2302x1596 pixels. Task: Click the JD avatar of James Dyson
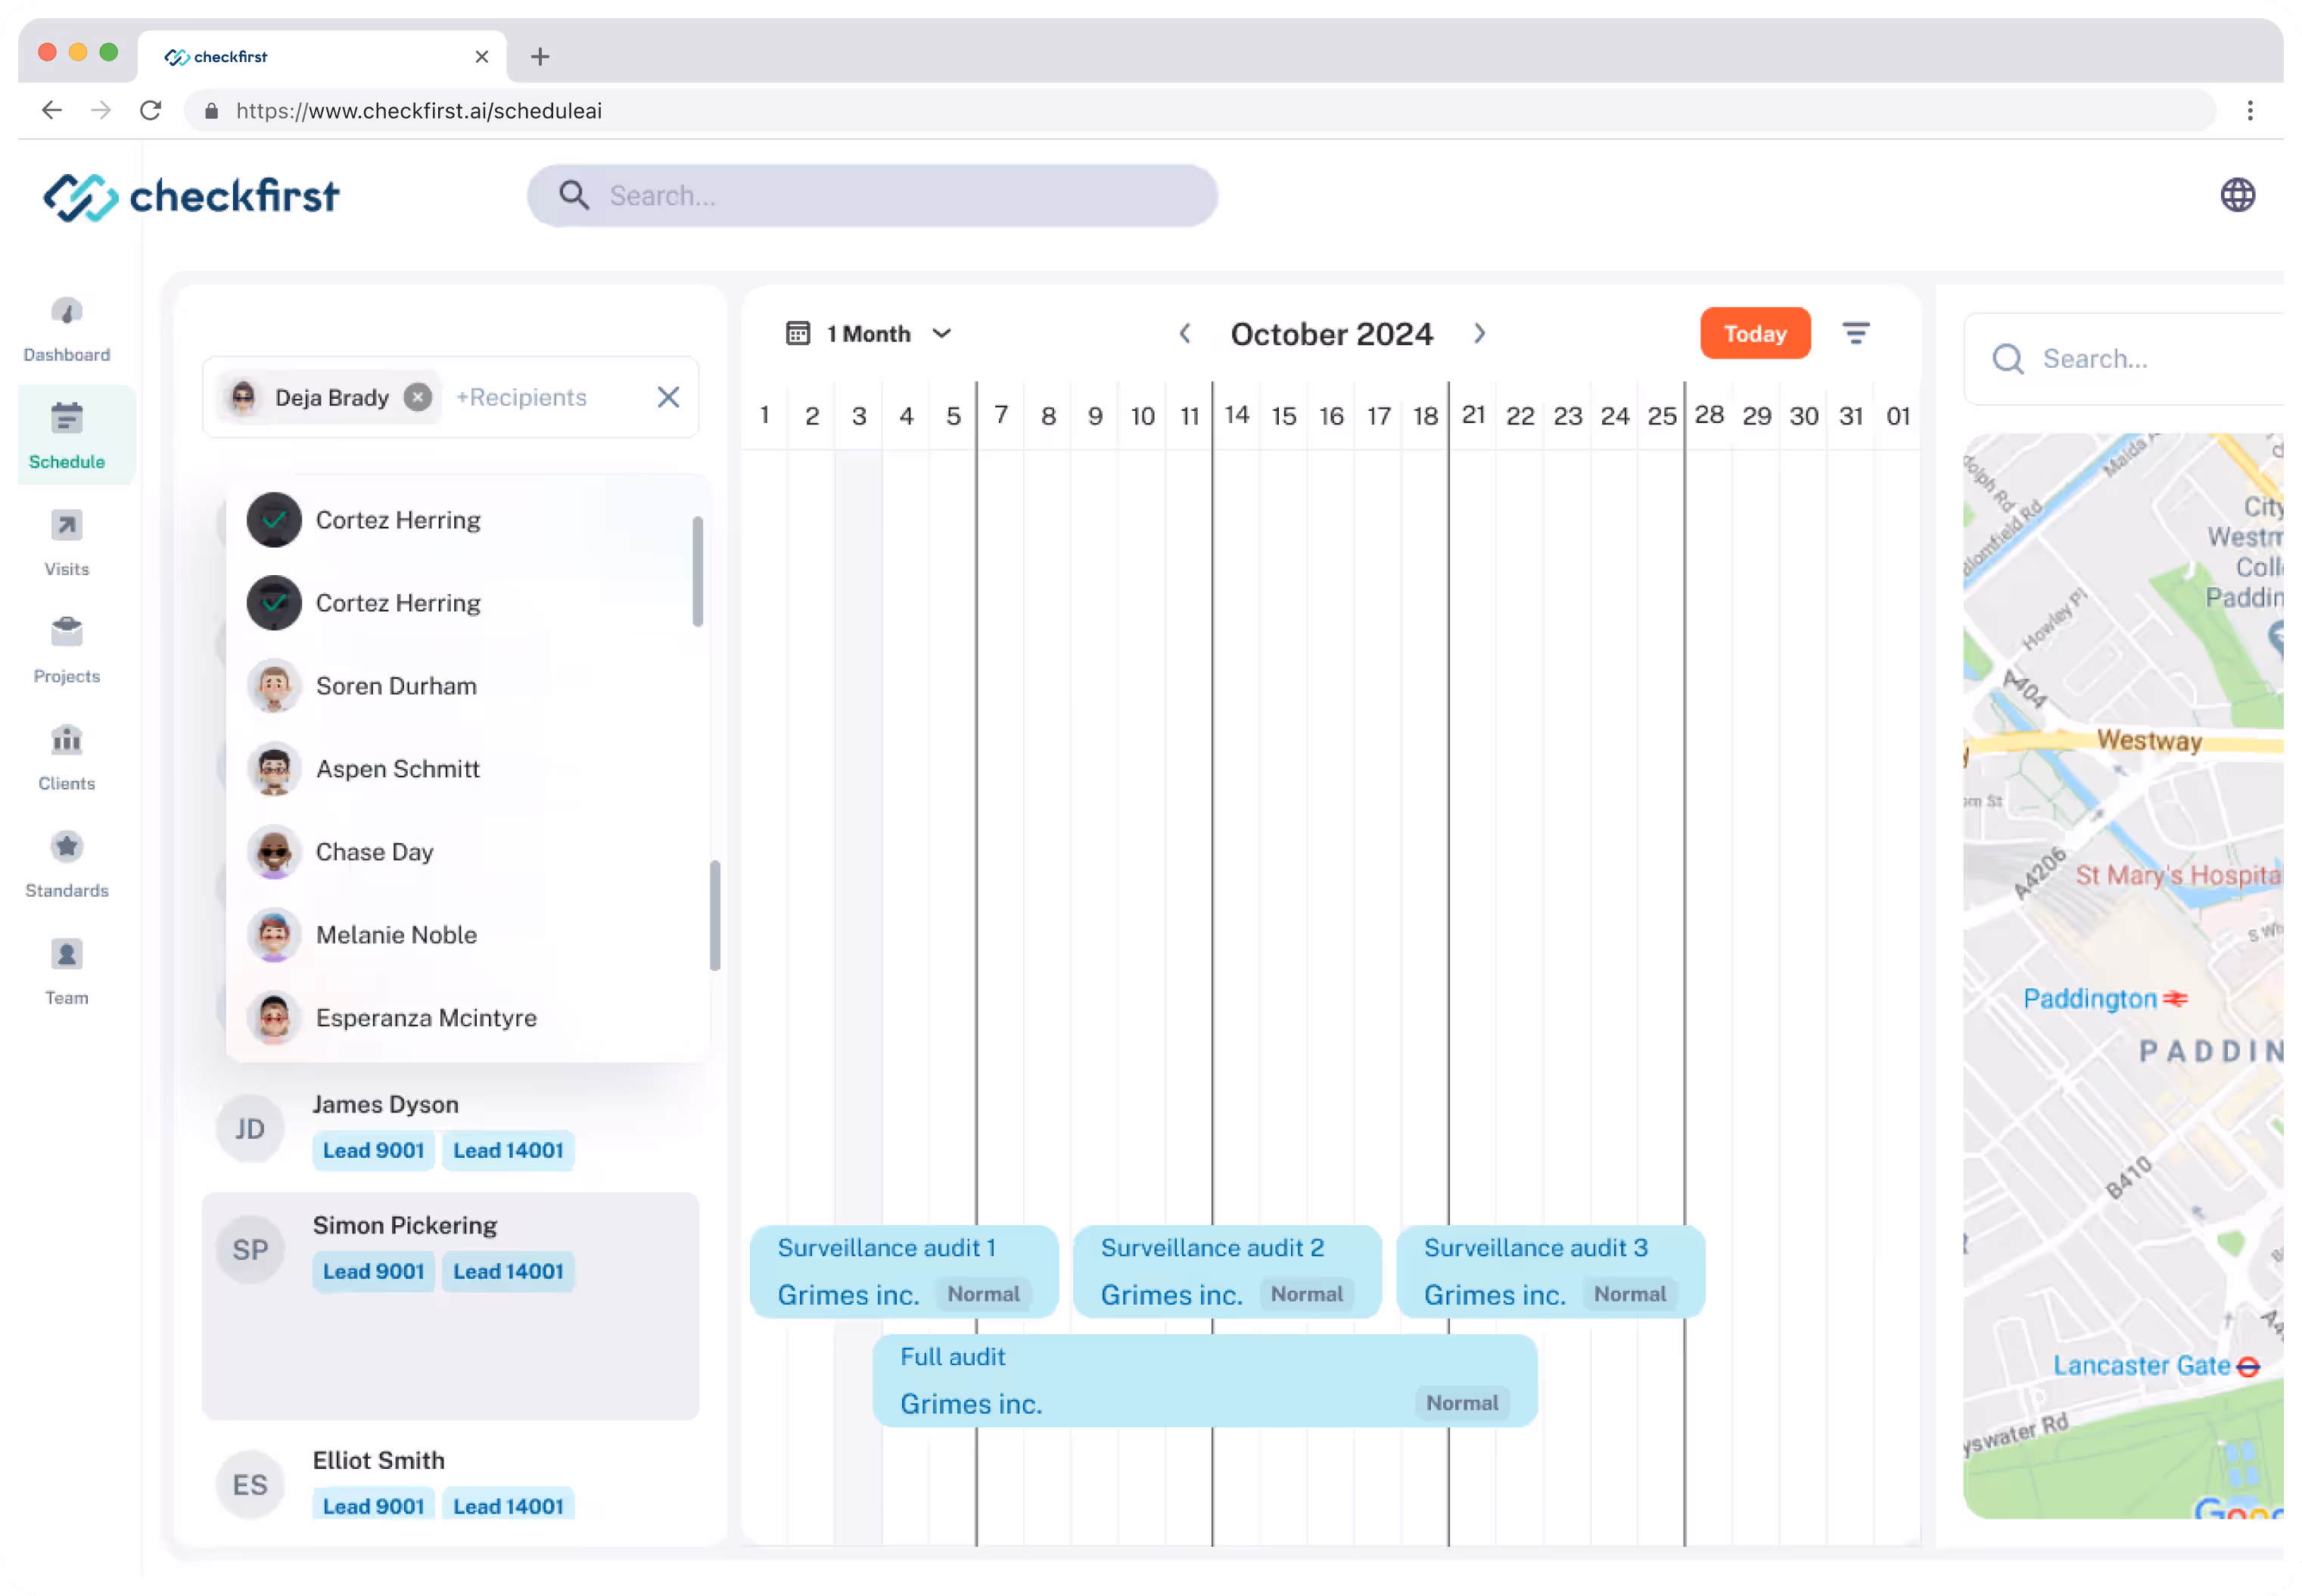(250, 1128)
